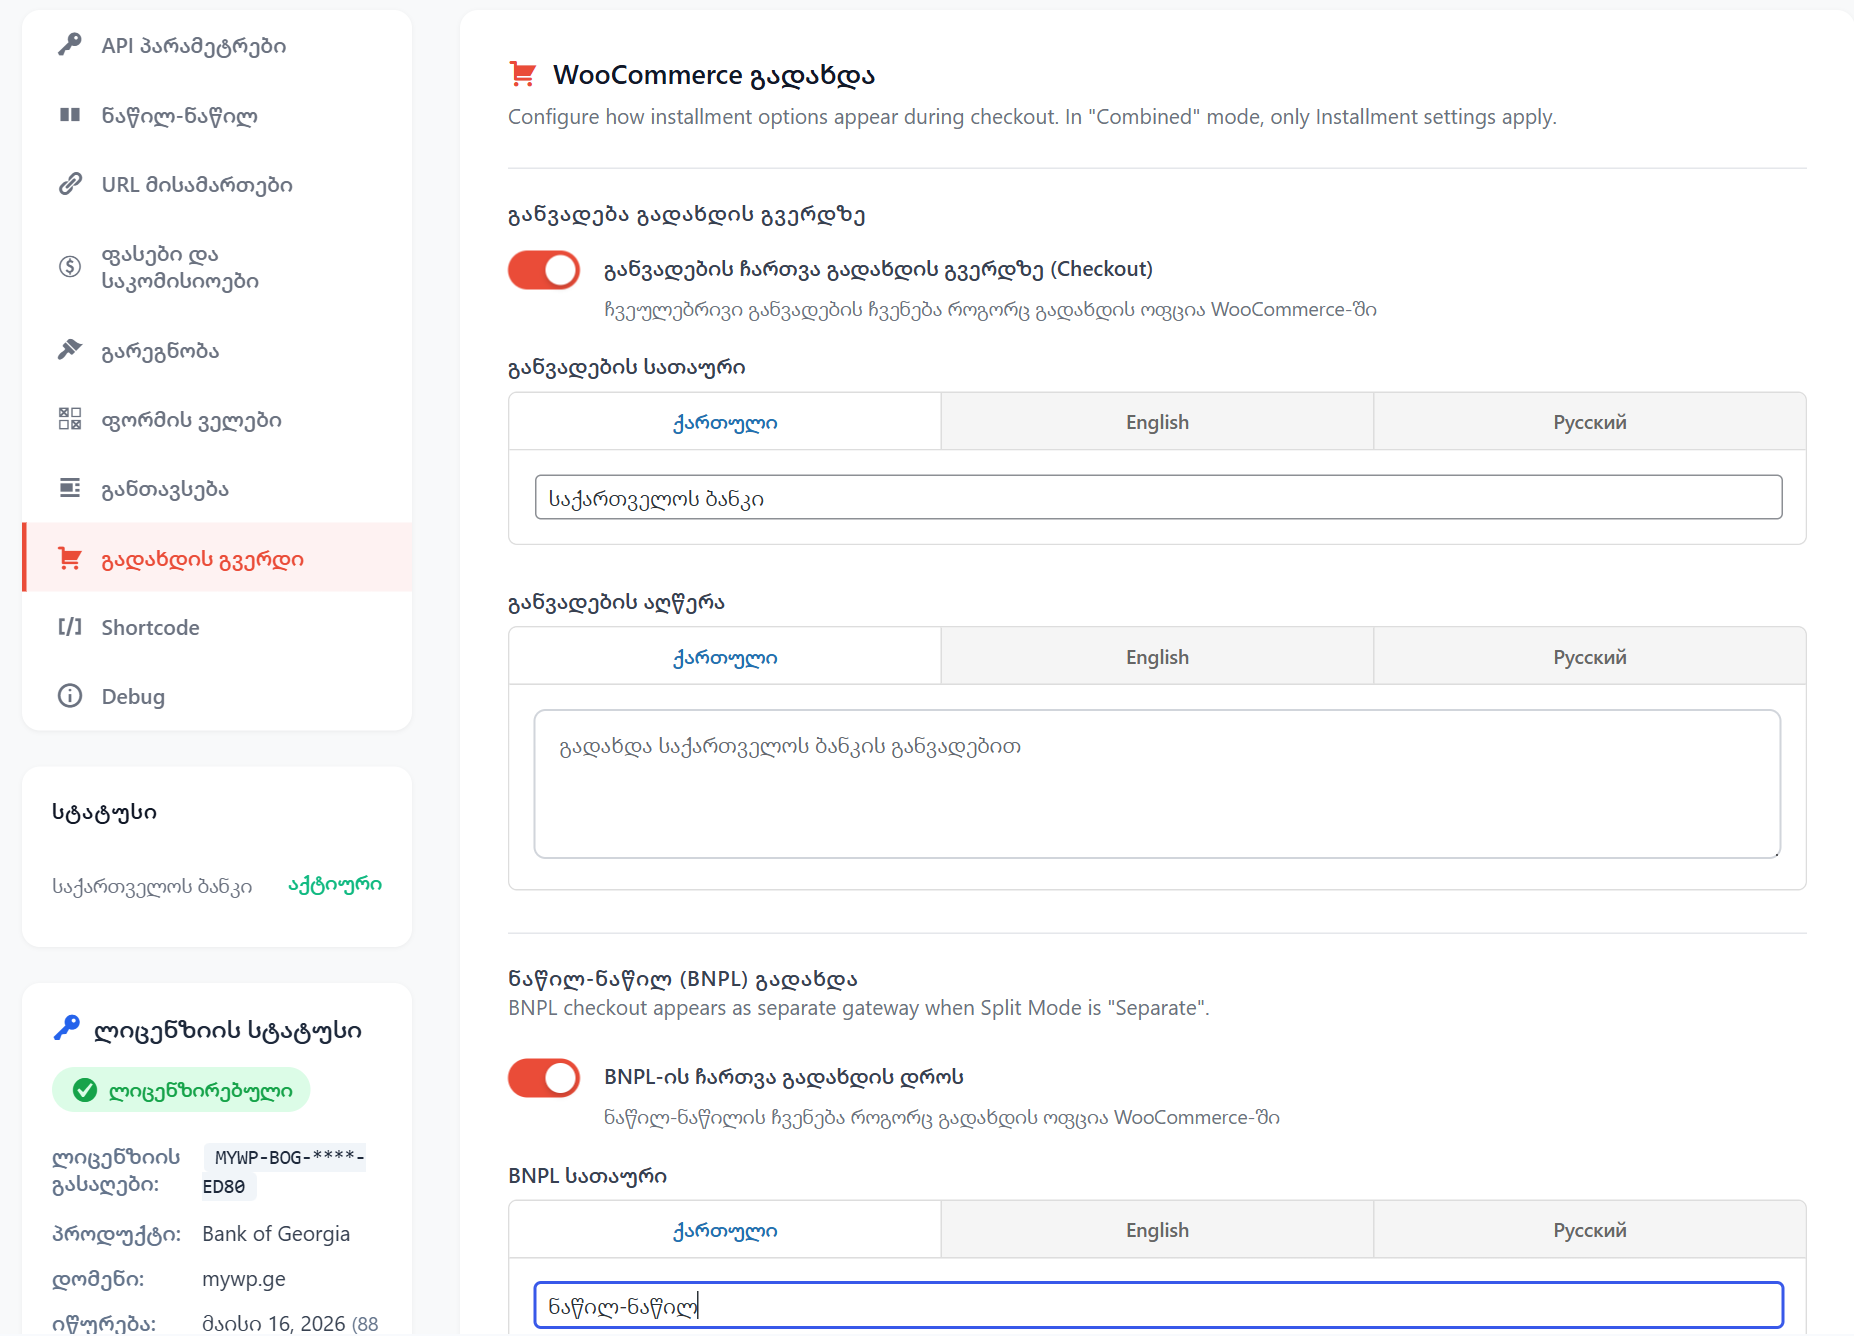The image size is (1854, 1336).
Task: Open the Debug menu item
Action: pos(133,696)
